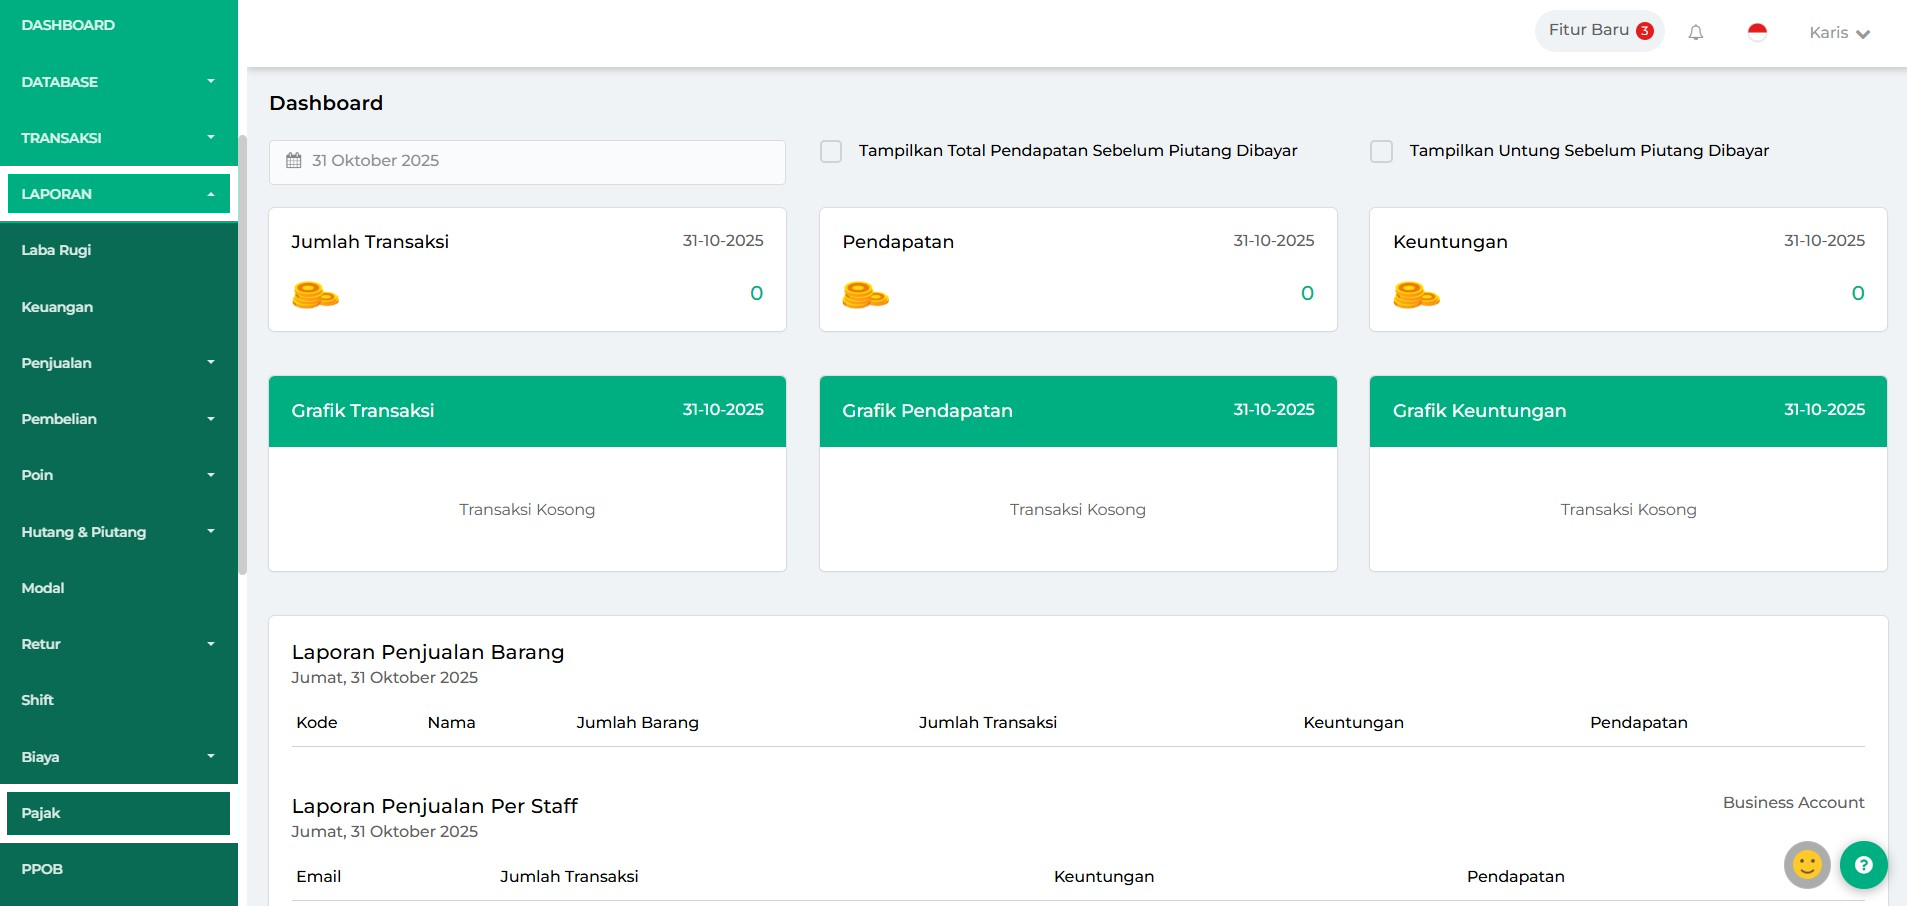Image resolution: width=1907 pixels, height=906 pixels.
Task: Click the coins icon in Pendapatan card
Action: click(865, 295)
